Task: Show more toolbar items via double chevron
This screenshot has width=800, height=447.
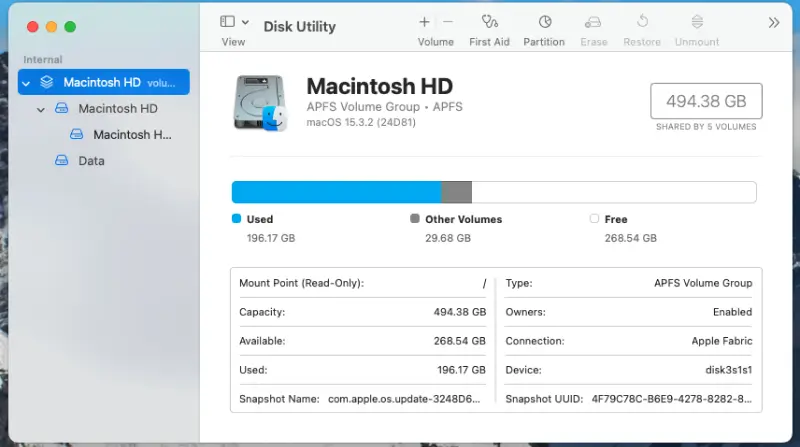Action: (x=774, y=22)
